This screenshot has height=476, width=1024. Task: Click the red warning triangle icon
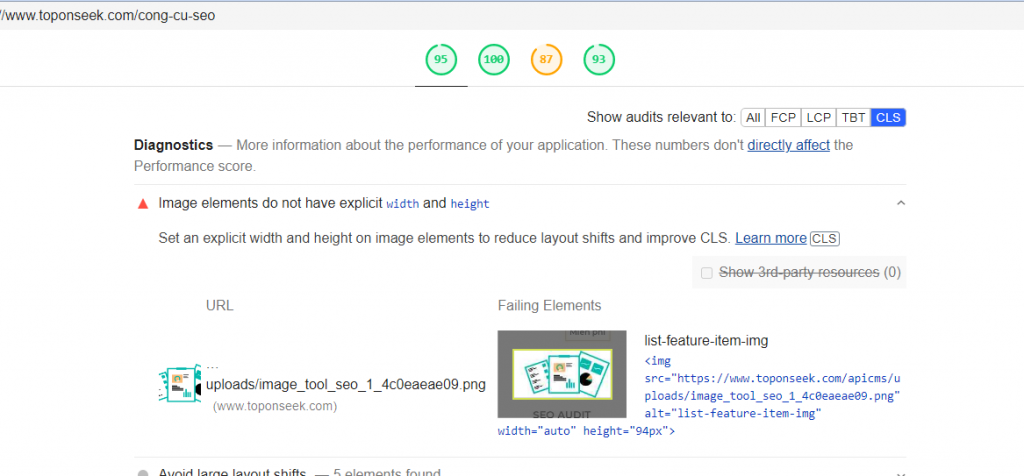point(142,204)
